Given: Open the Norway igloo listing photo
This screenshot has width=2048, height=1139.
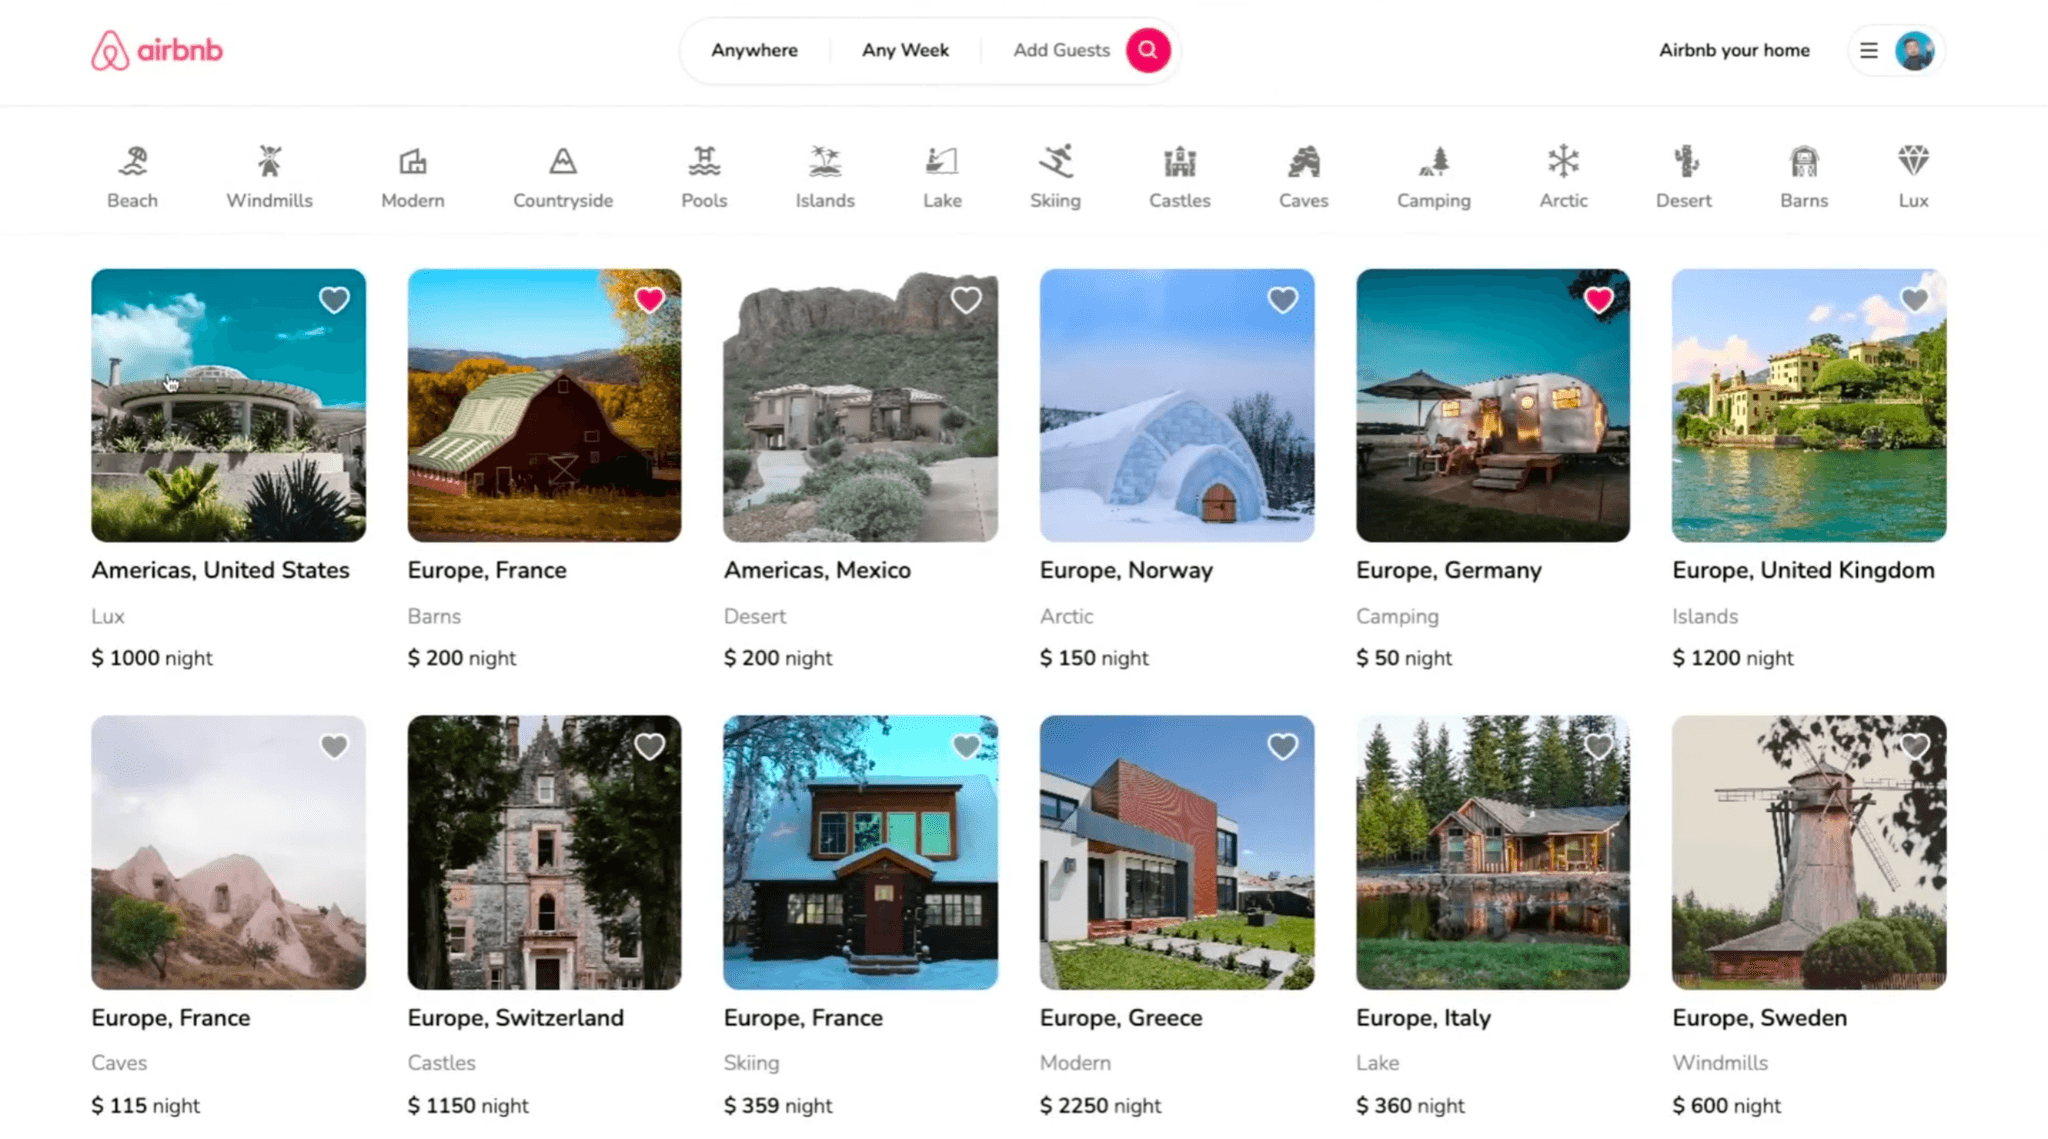Looking at the screenshot, I should (1177, 405).
